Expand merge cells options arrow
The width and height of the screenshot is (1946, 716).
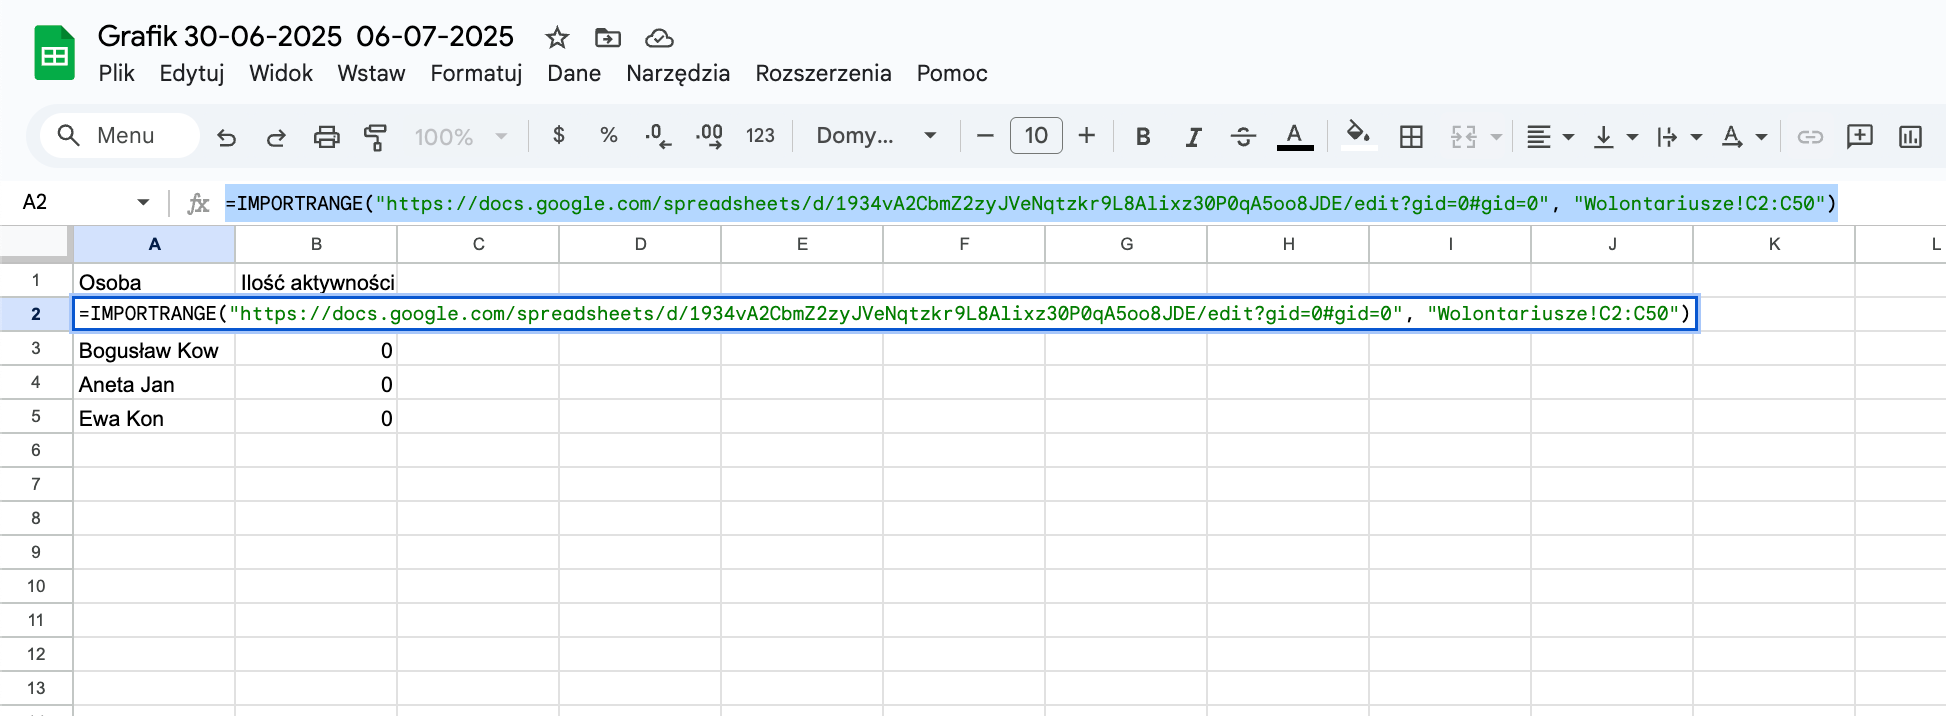(x=1497, y=137)
